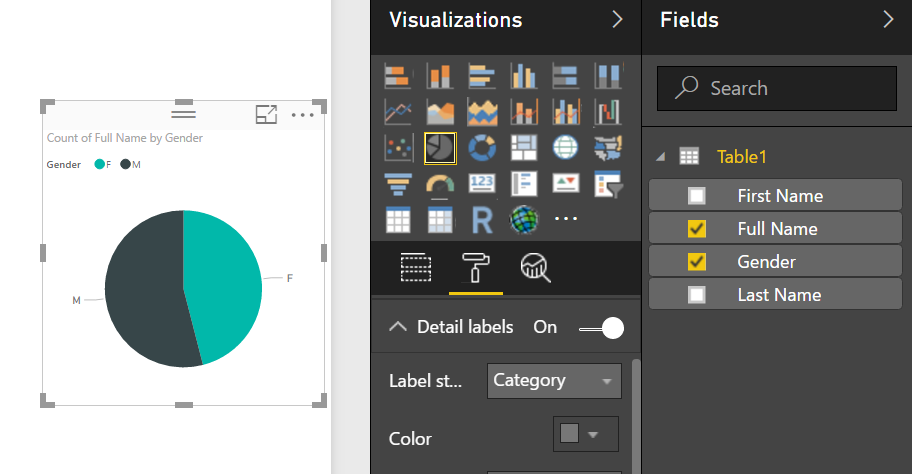Select the clustered bar chart visual

[x=482, y=76]
